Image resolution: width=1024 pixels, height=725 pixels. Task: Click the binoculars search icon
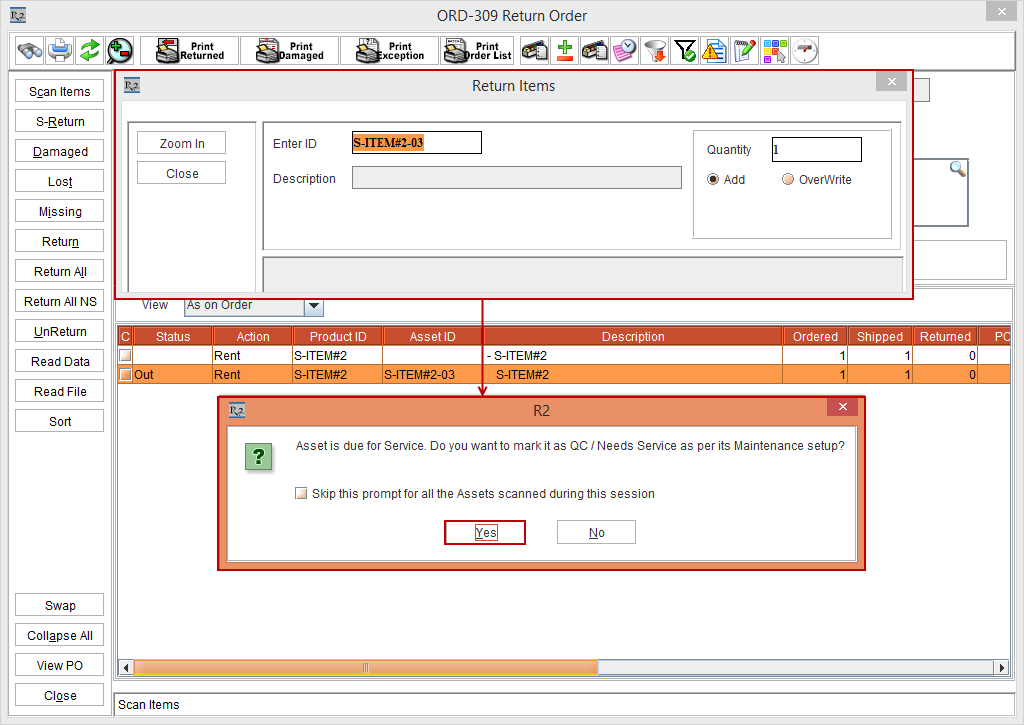[30, 50]
